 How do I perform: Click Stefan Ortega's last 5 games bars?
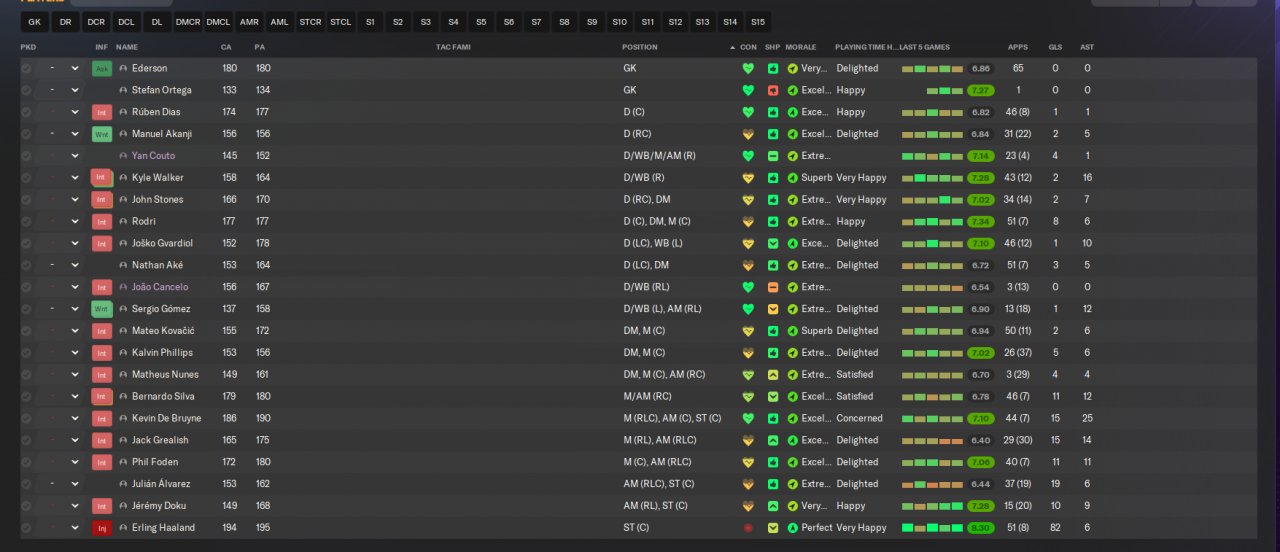point(945,90)
